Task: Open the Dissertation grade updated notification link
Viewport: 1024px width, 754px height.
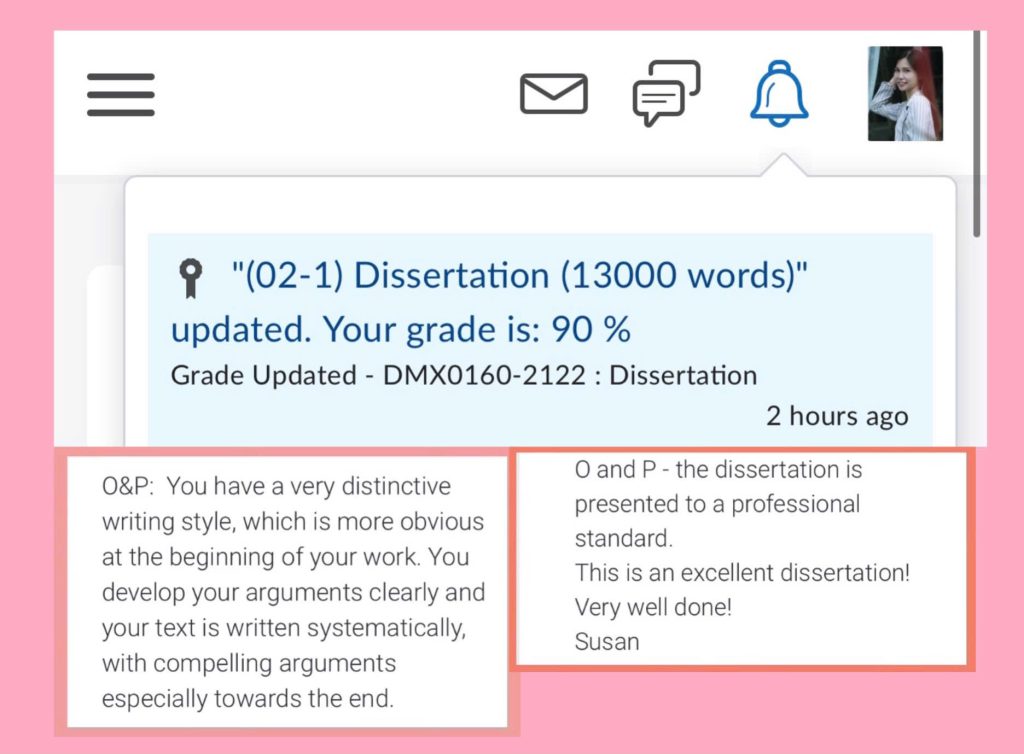Action: pos(489,302)
